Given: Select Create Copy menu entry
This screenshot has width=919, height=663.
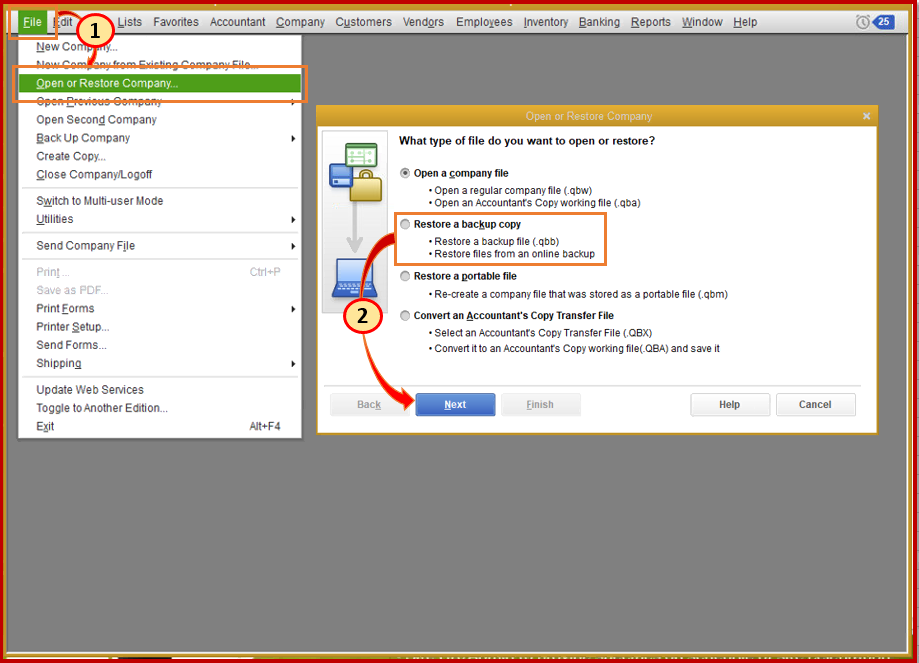Looking at the screenshot, I should pyautogui.click(x=159, y=157).
